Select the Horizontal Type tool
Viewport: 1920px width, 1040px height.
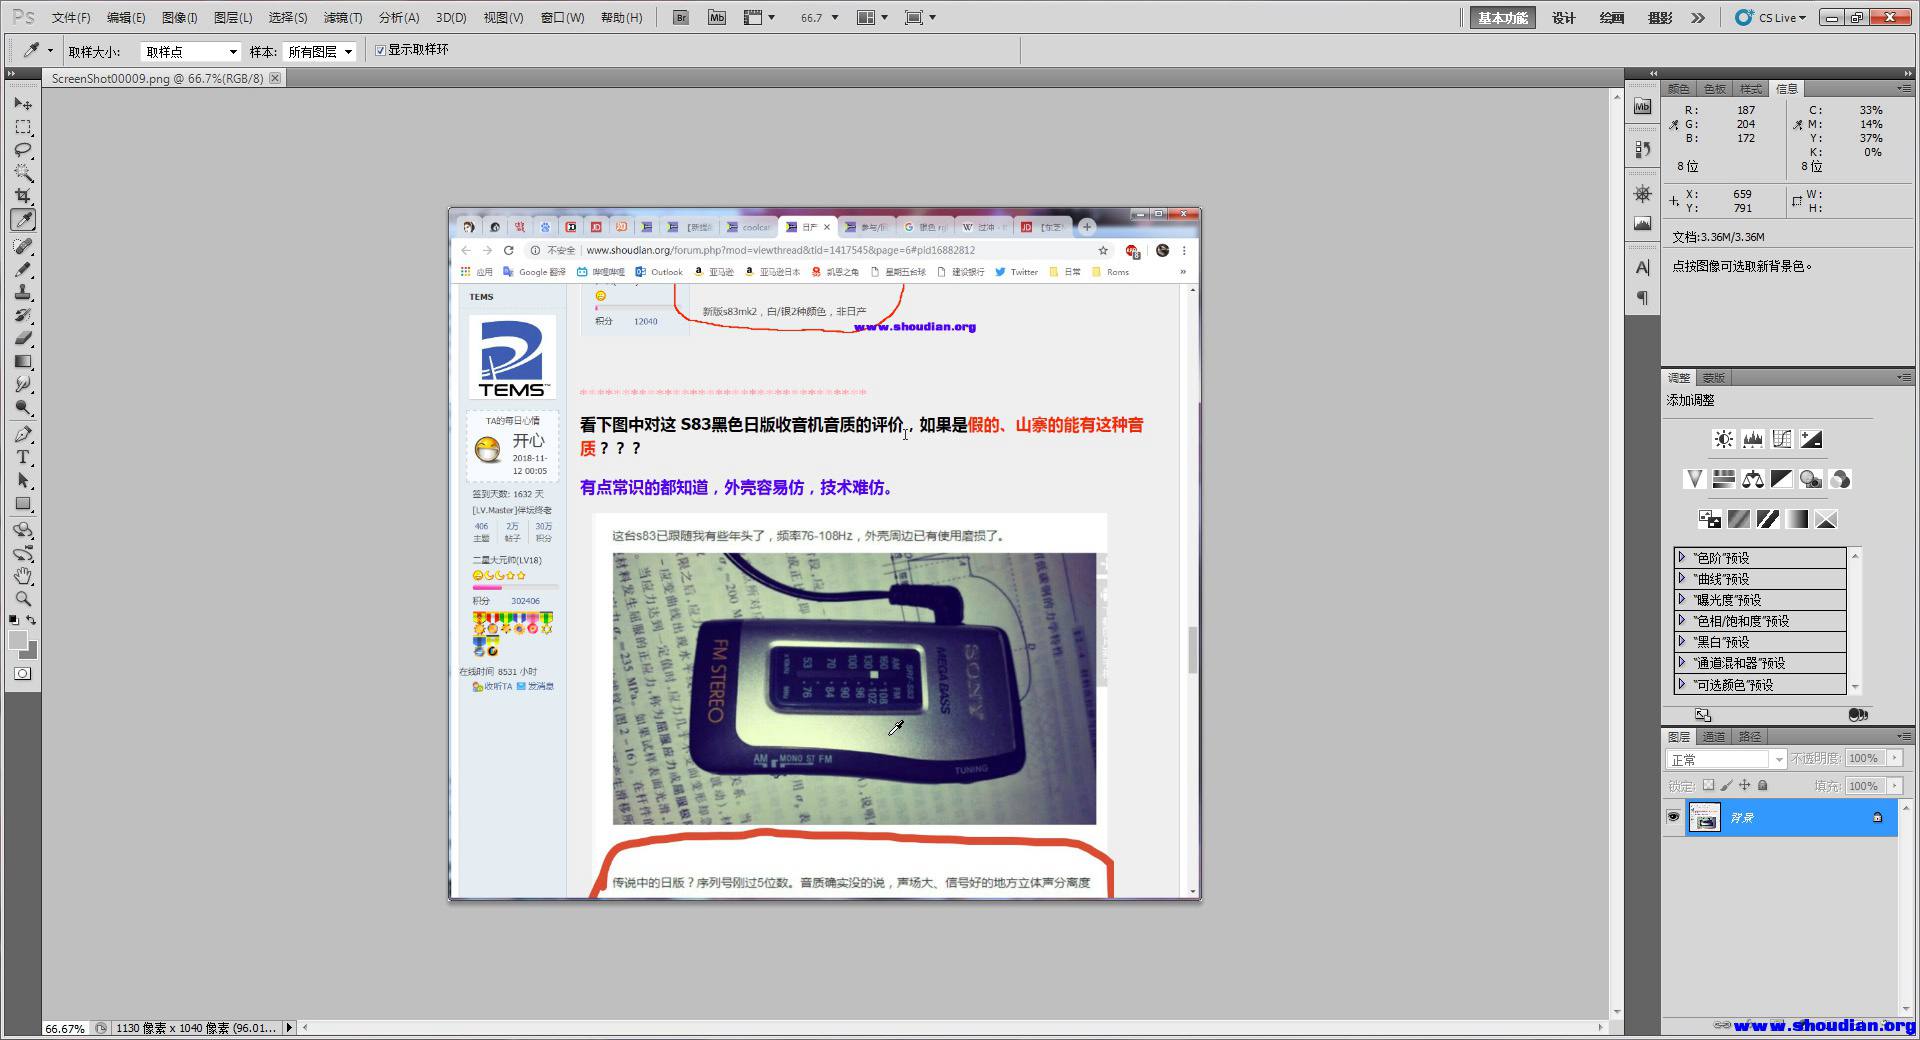point(23,457)
